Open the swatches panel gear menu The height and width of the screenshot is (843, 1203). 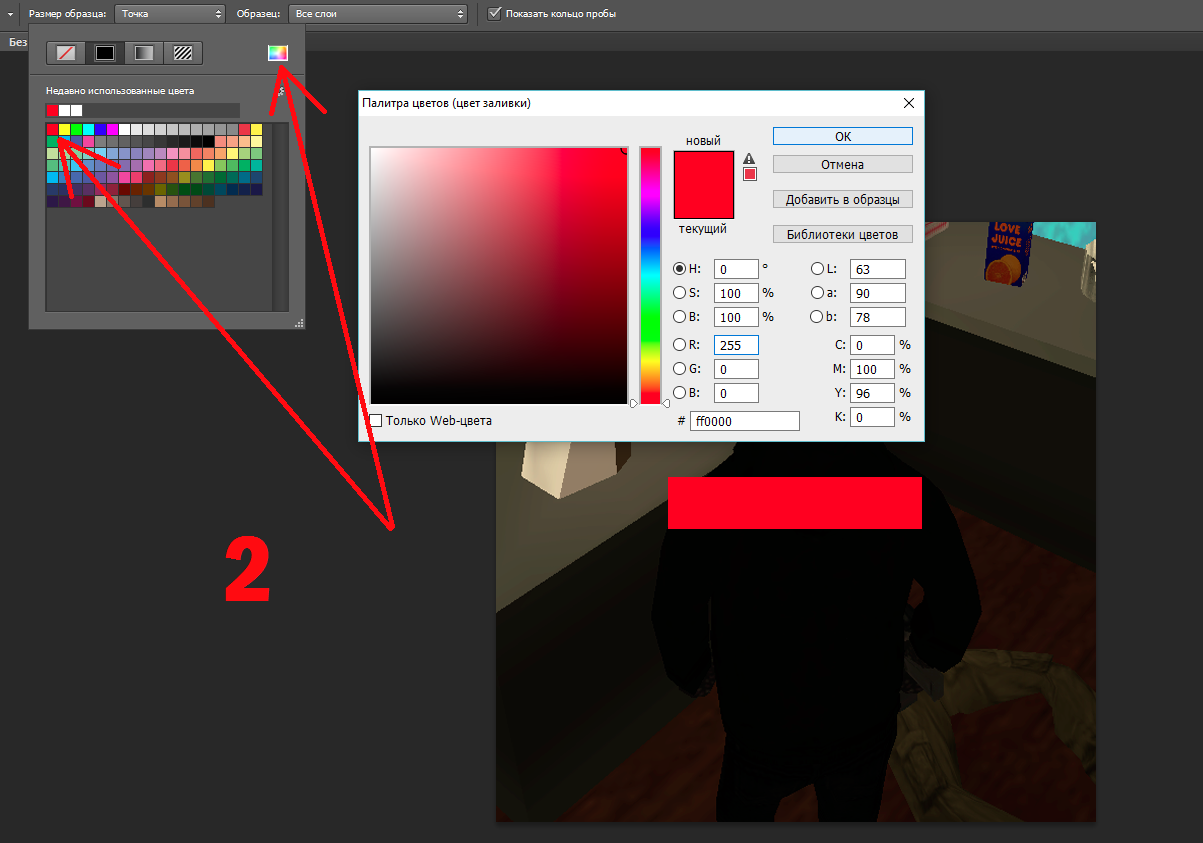click(281, 91)
